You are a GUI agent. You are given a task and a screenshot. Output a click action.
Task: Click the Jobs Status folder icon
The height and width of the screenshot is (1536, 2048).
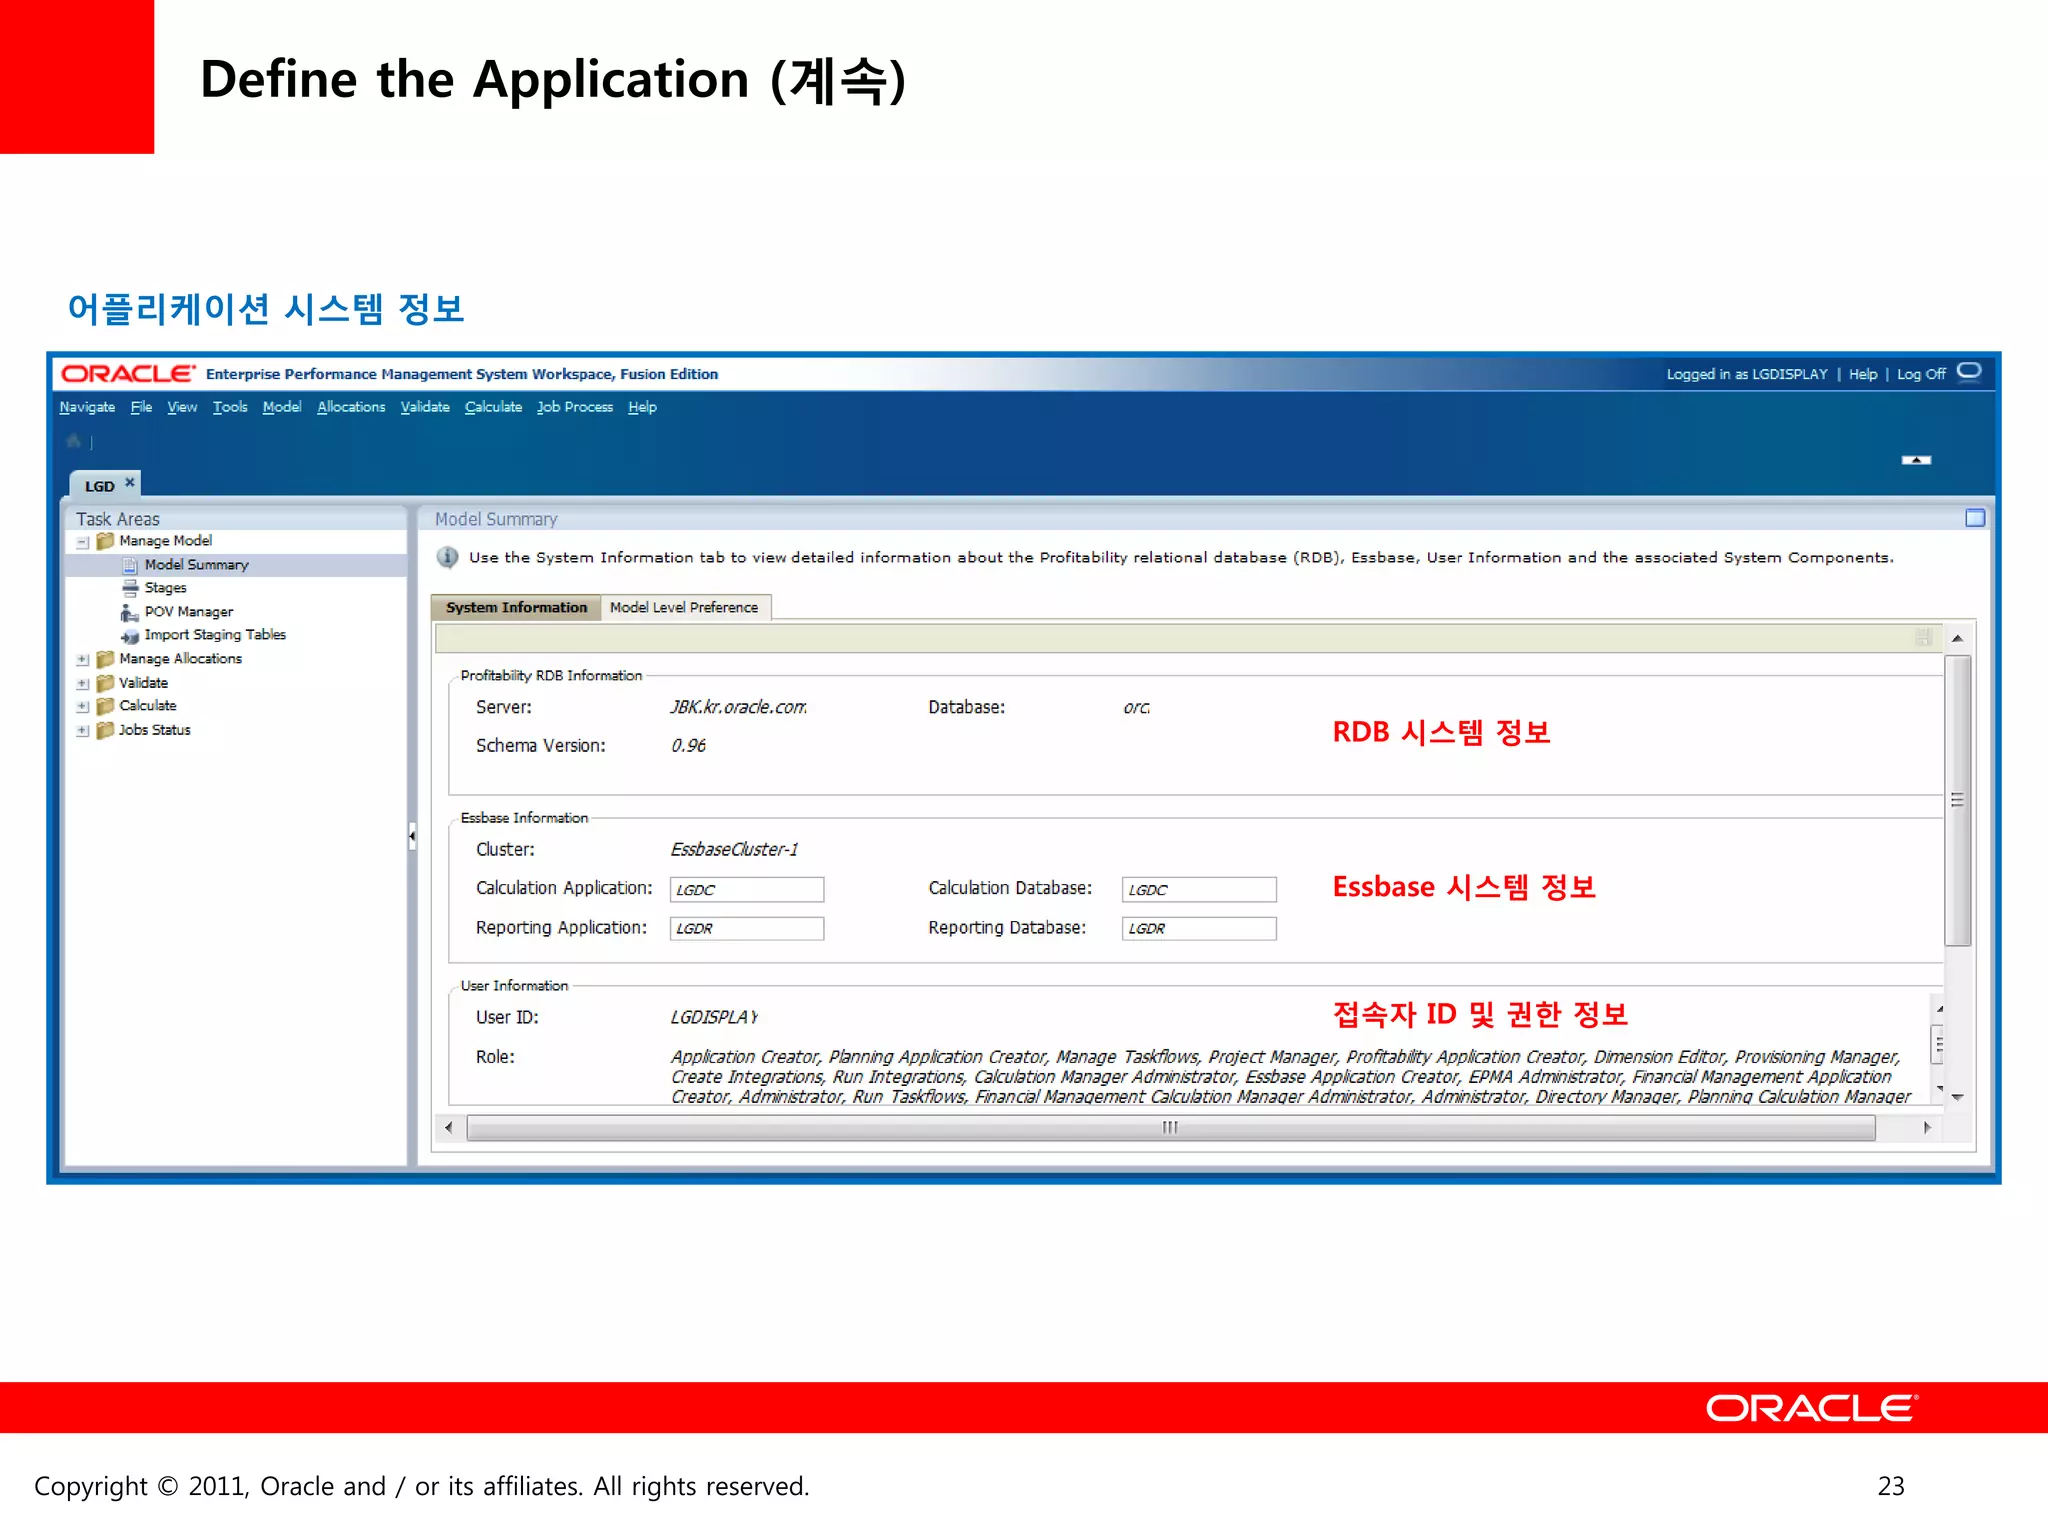tap(105, 730)
